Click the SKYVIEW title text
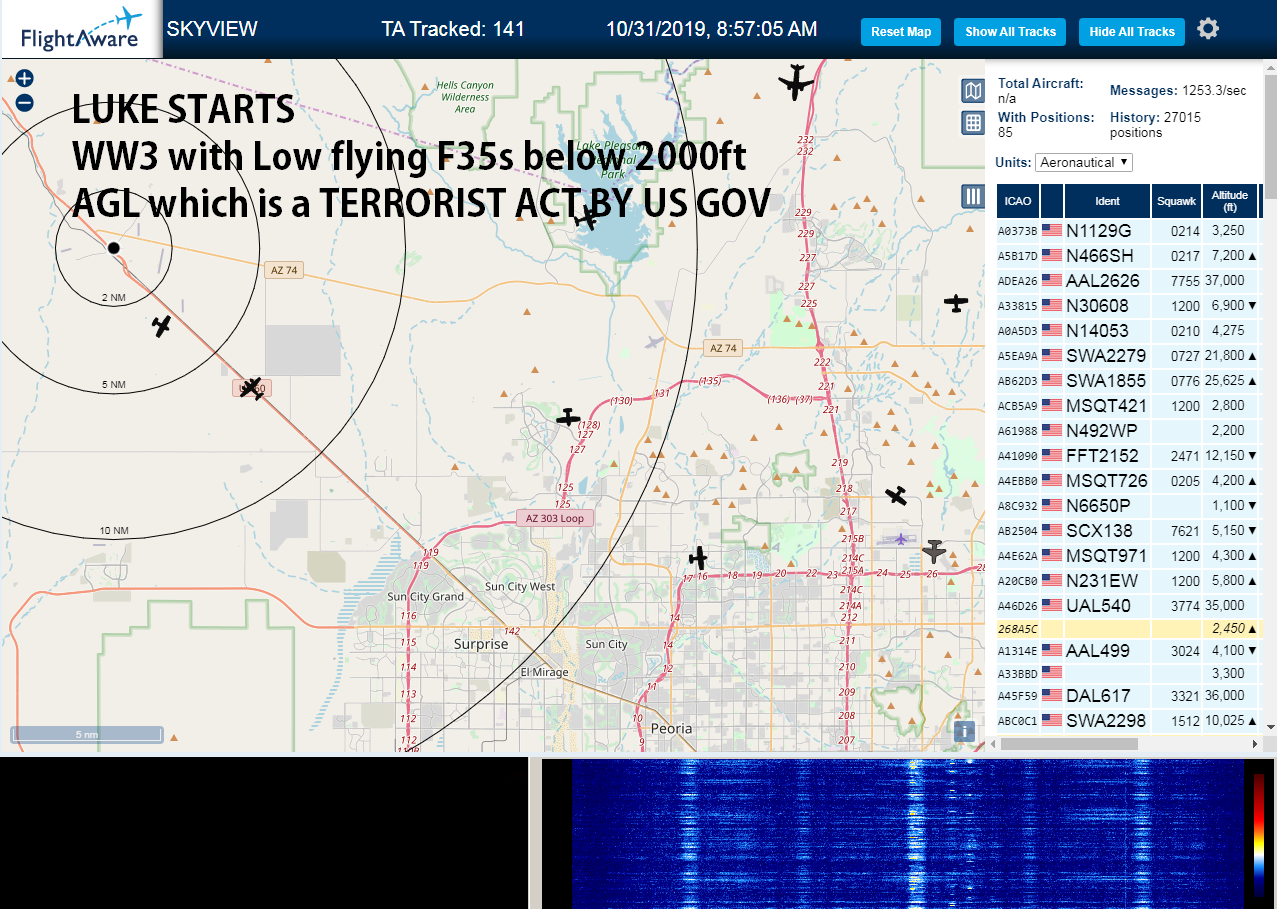Screen dimensions: 1277x909 tap(212, 29)
